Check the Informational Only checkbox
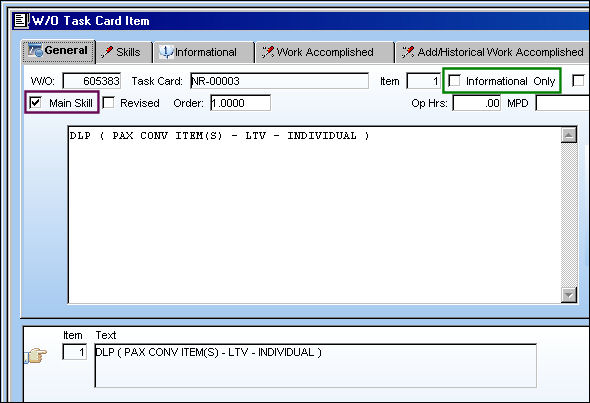The image size is (590, 403). coord(455,81)
